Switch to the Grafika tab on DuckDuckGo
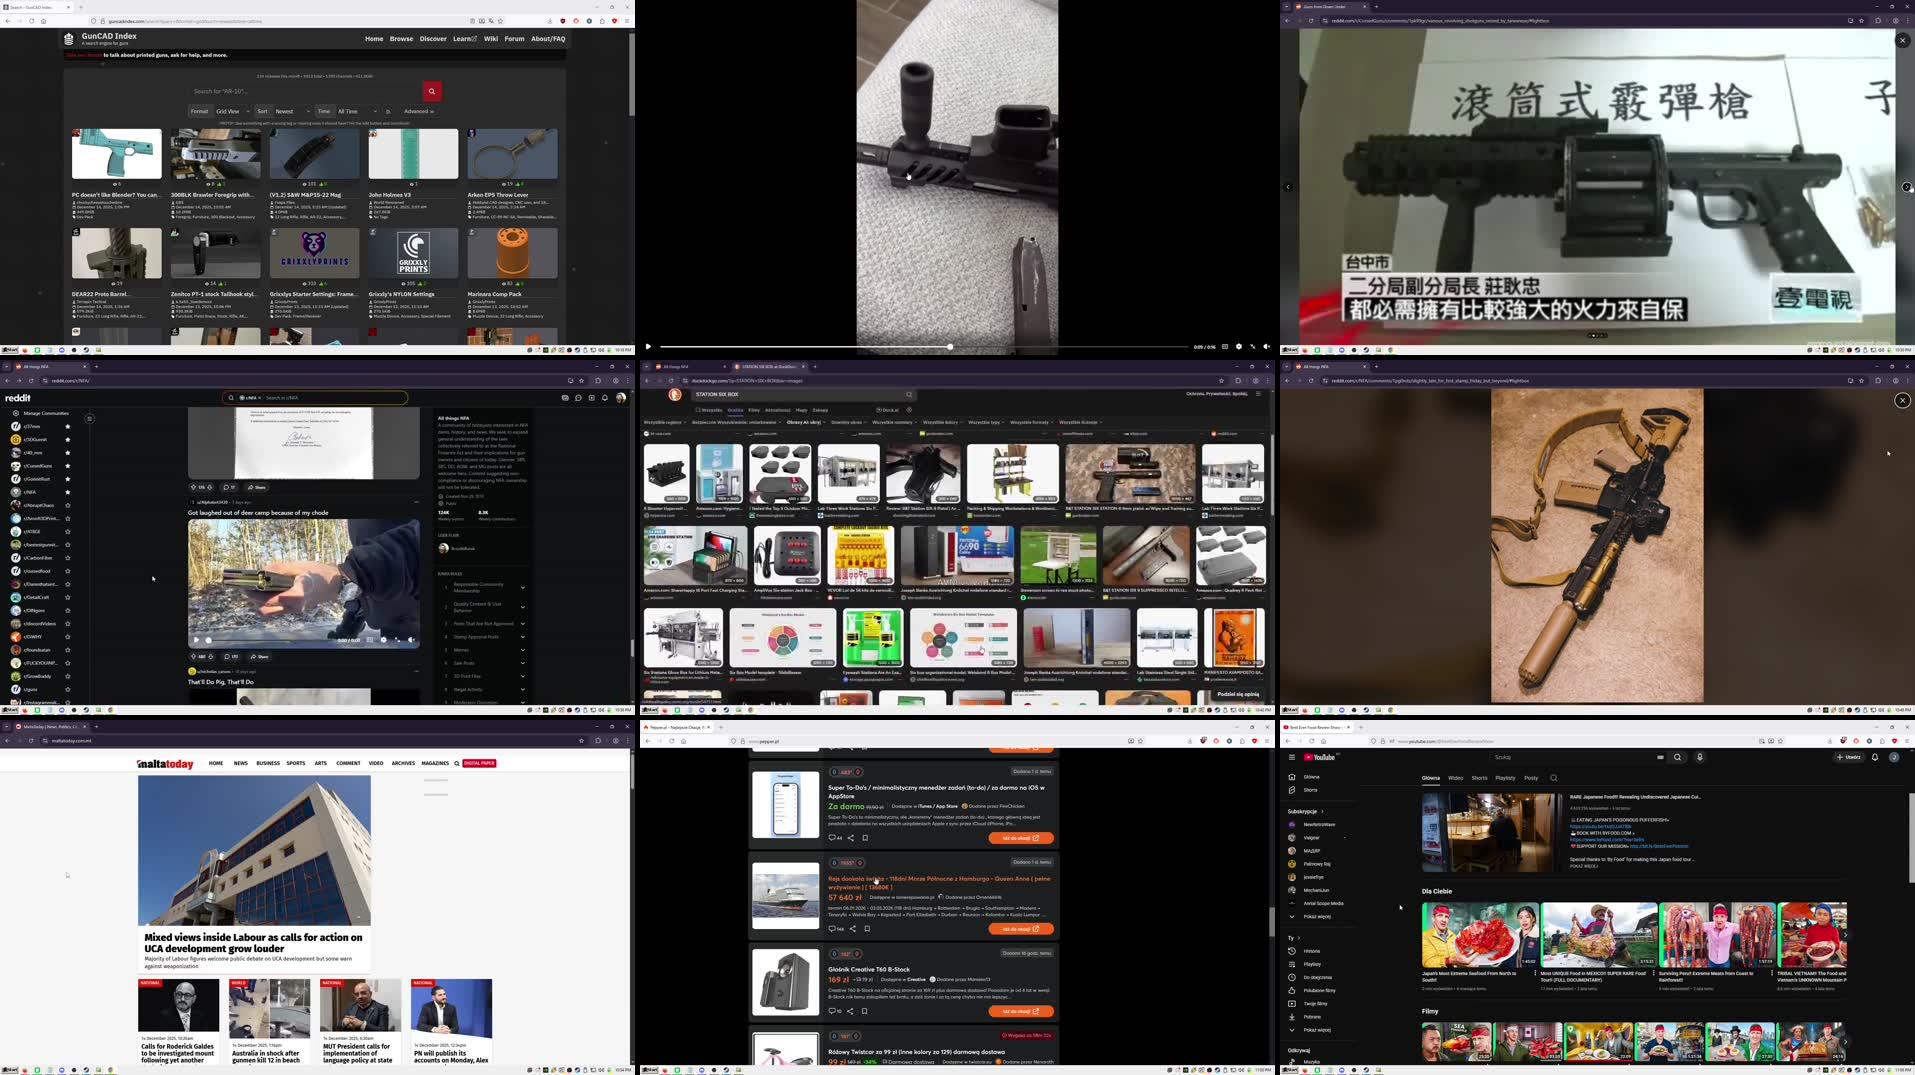1915x1075 pixels. pyautogui.click(x=737, y=410)
